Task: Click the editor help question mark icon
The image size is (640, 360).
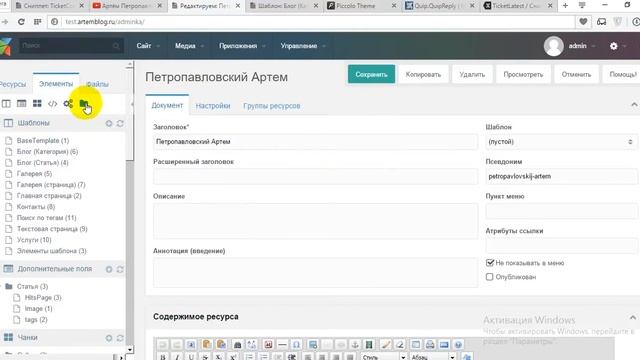Action: pos(458,344)
